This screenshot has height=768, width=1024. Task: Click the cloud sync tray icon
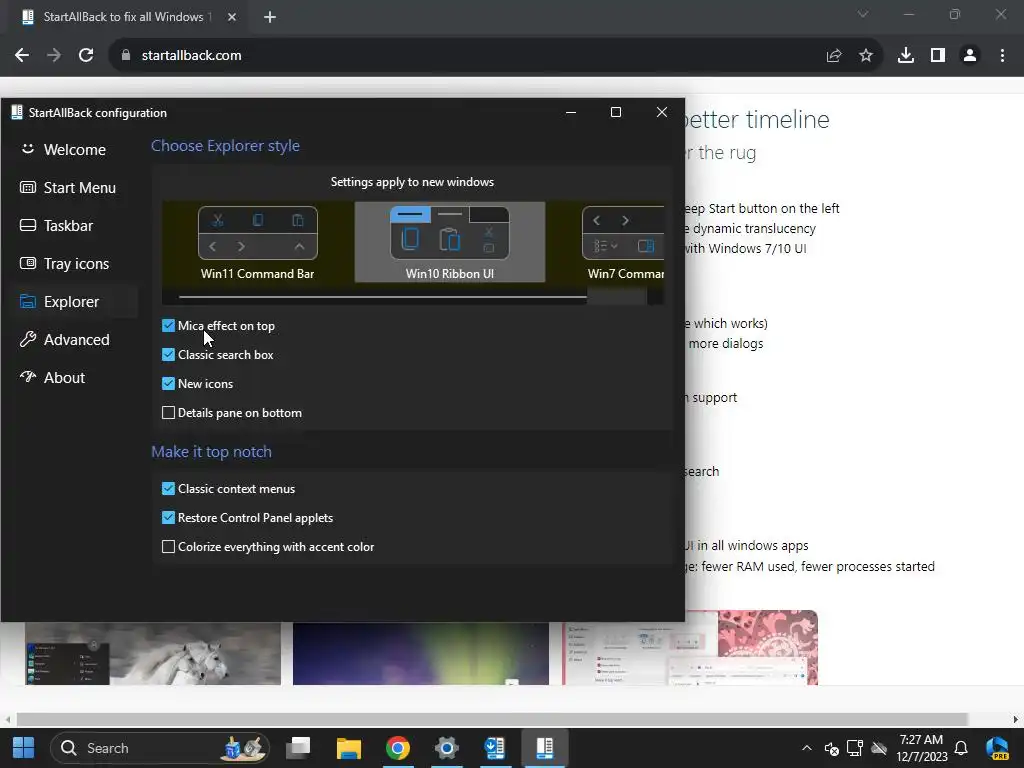tap(879, 748)
